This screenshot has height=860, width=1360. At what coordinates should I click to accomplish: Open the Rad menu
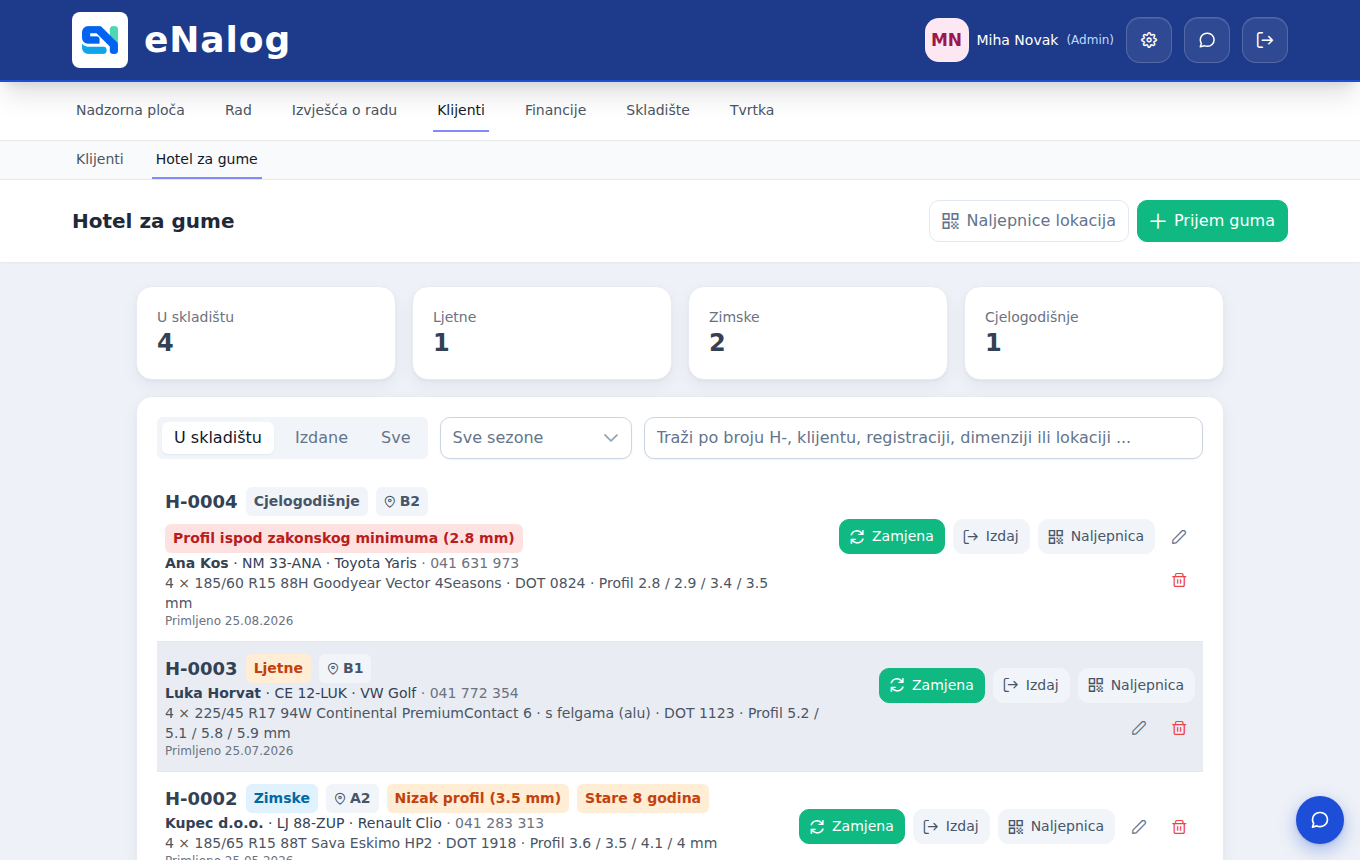pyautogui.click(x=238, y=110)
